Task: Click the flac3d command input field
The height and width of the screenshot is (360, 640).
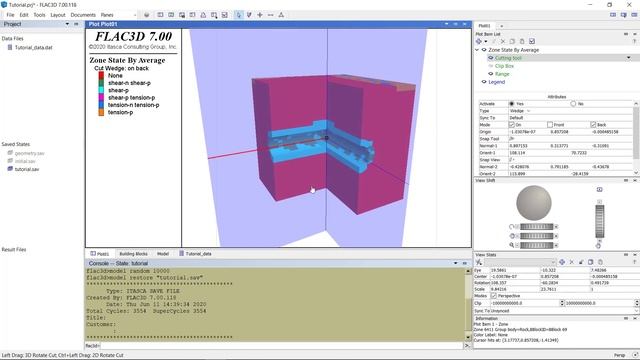Action: tap(281, 346)
